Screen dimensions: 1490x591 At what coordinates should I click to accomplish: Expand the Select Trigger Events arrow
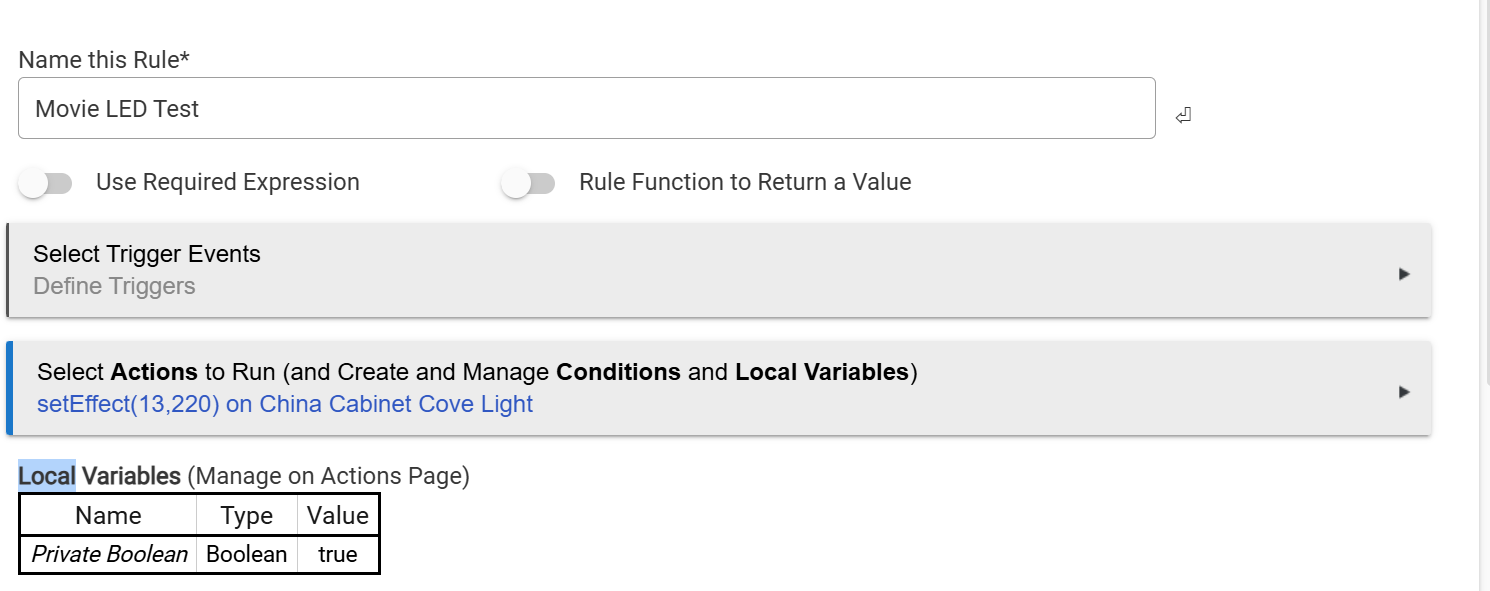point(1404,274)
